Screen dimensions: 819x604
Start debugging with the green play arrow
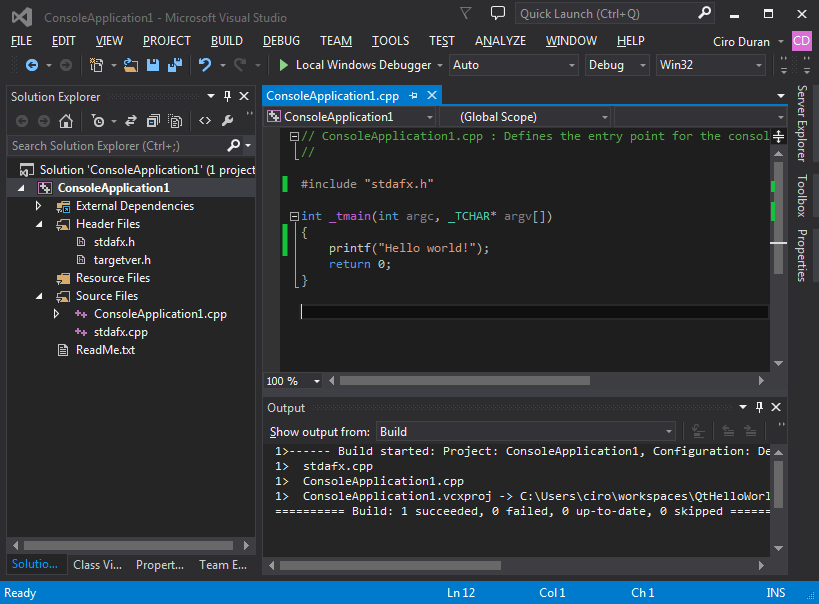point(284,65)
